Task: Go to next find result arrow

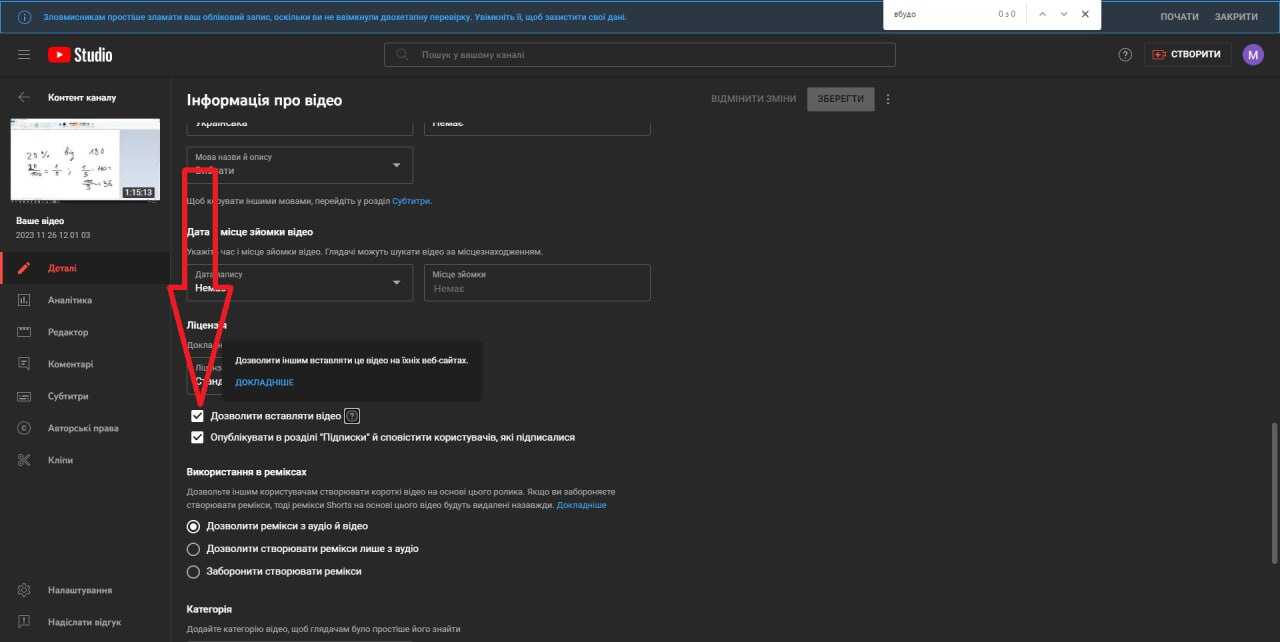Action: (1063, 14)
